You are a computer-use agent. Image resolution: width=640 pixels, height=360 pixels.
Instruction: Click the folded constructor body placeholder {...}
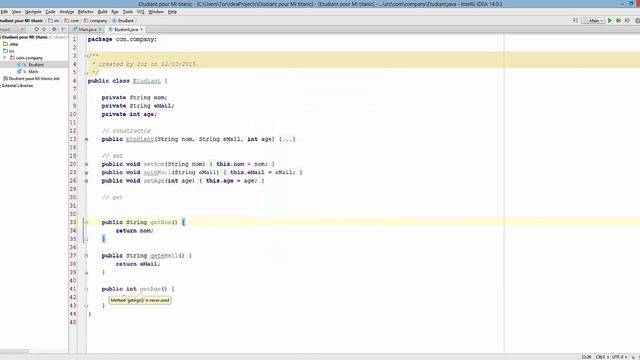coord(287,139)
